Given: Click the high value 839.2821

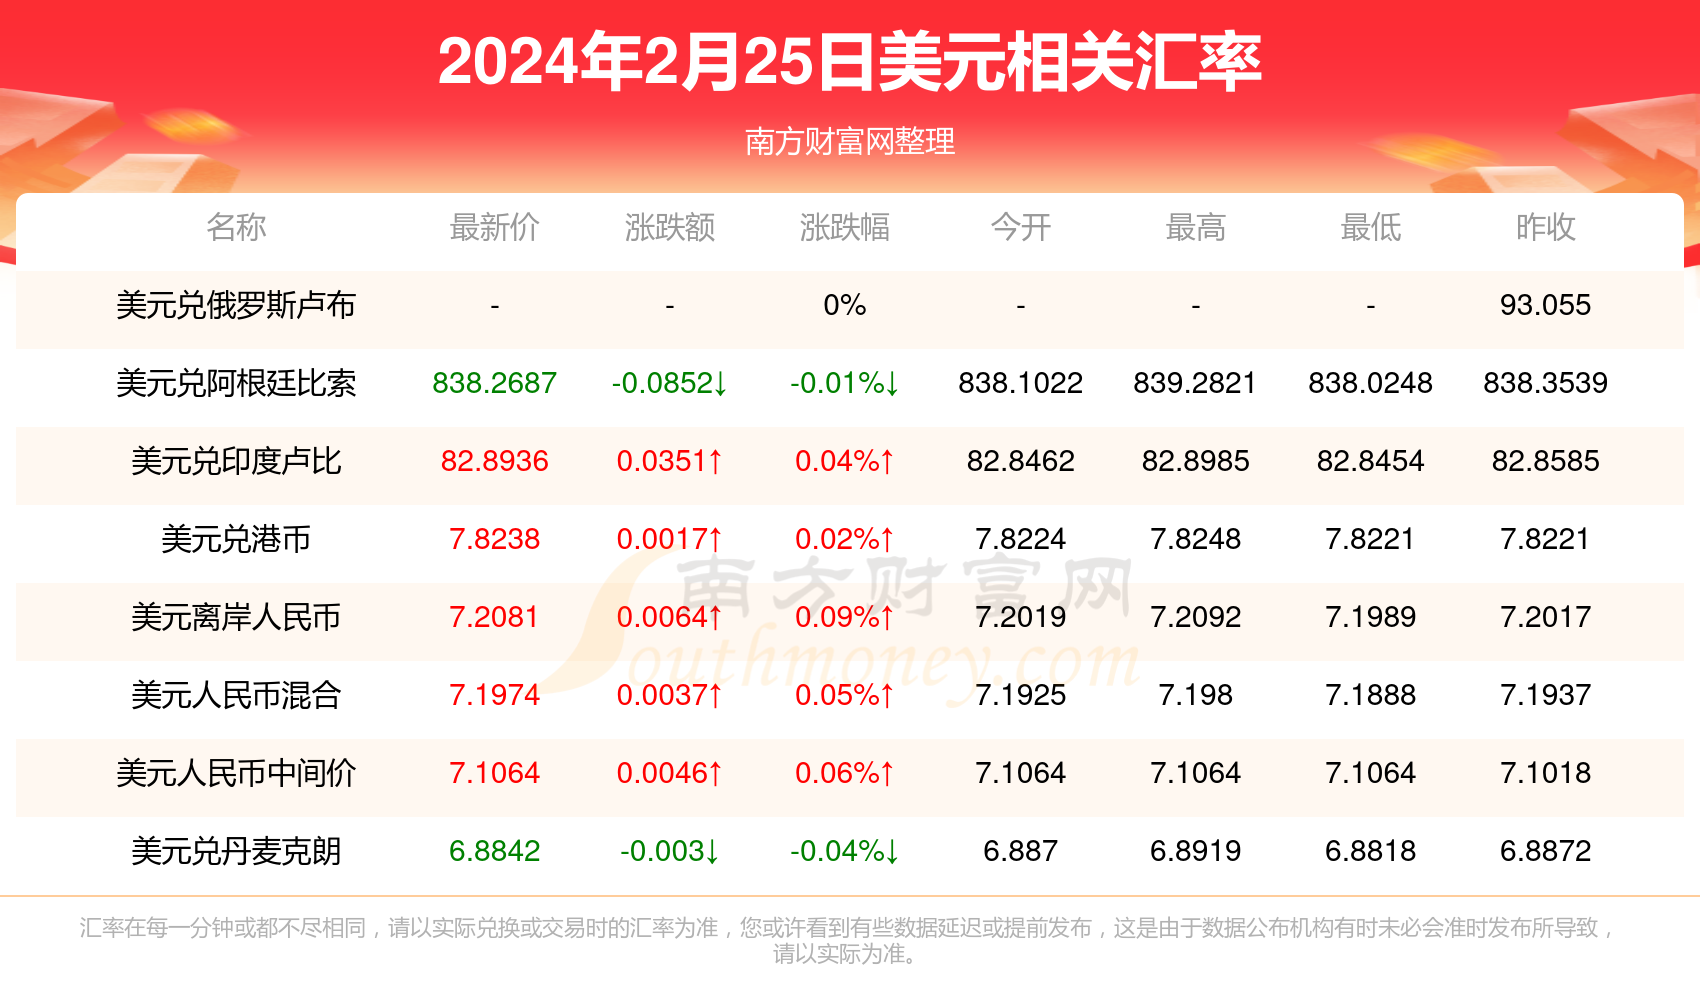Looking at the screenshot, I should click(x=1196, y=384).
